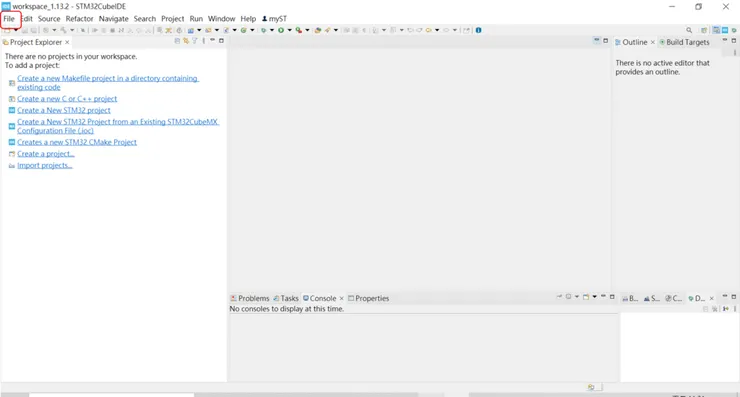Screen dimensions: 740x397
Task: Click the toolbar Search magnifier icon
Action: tap(689, 30)
